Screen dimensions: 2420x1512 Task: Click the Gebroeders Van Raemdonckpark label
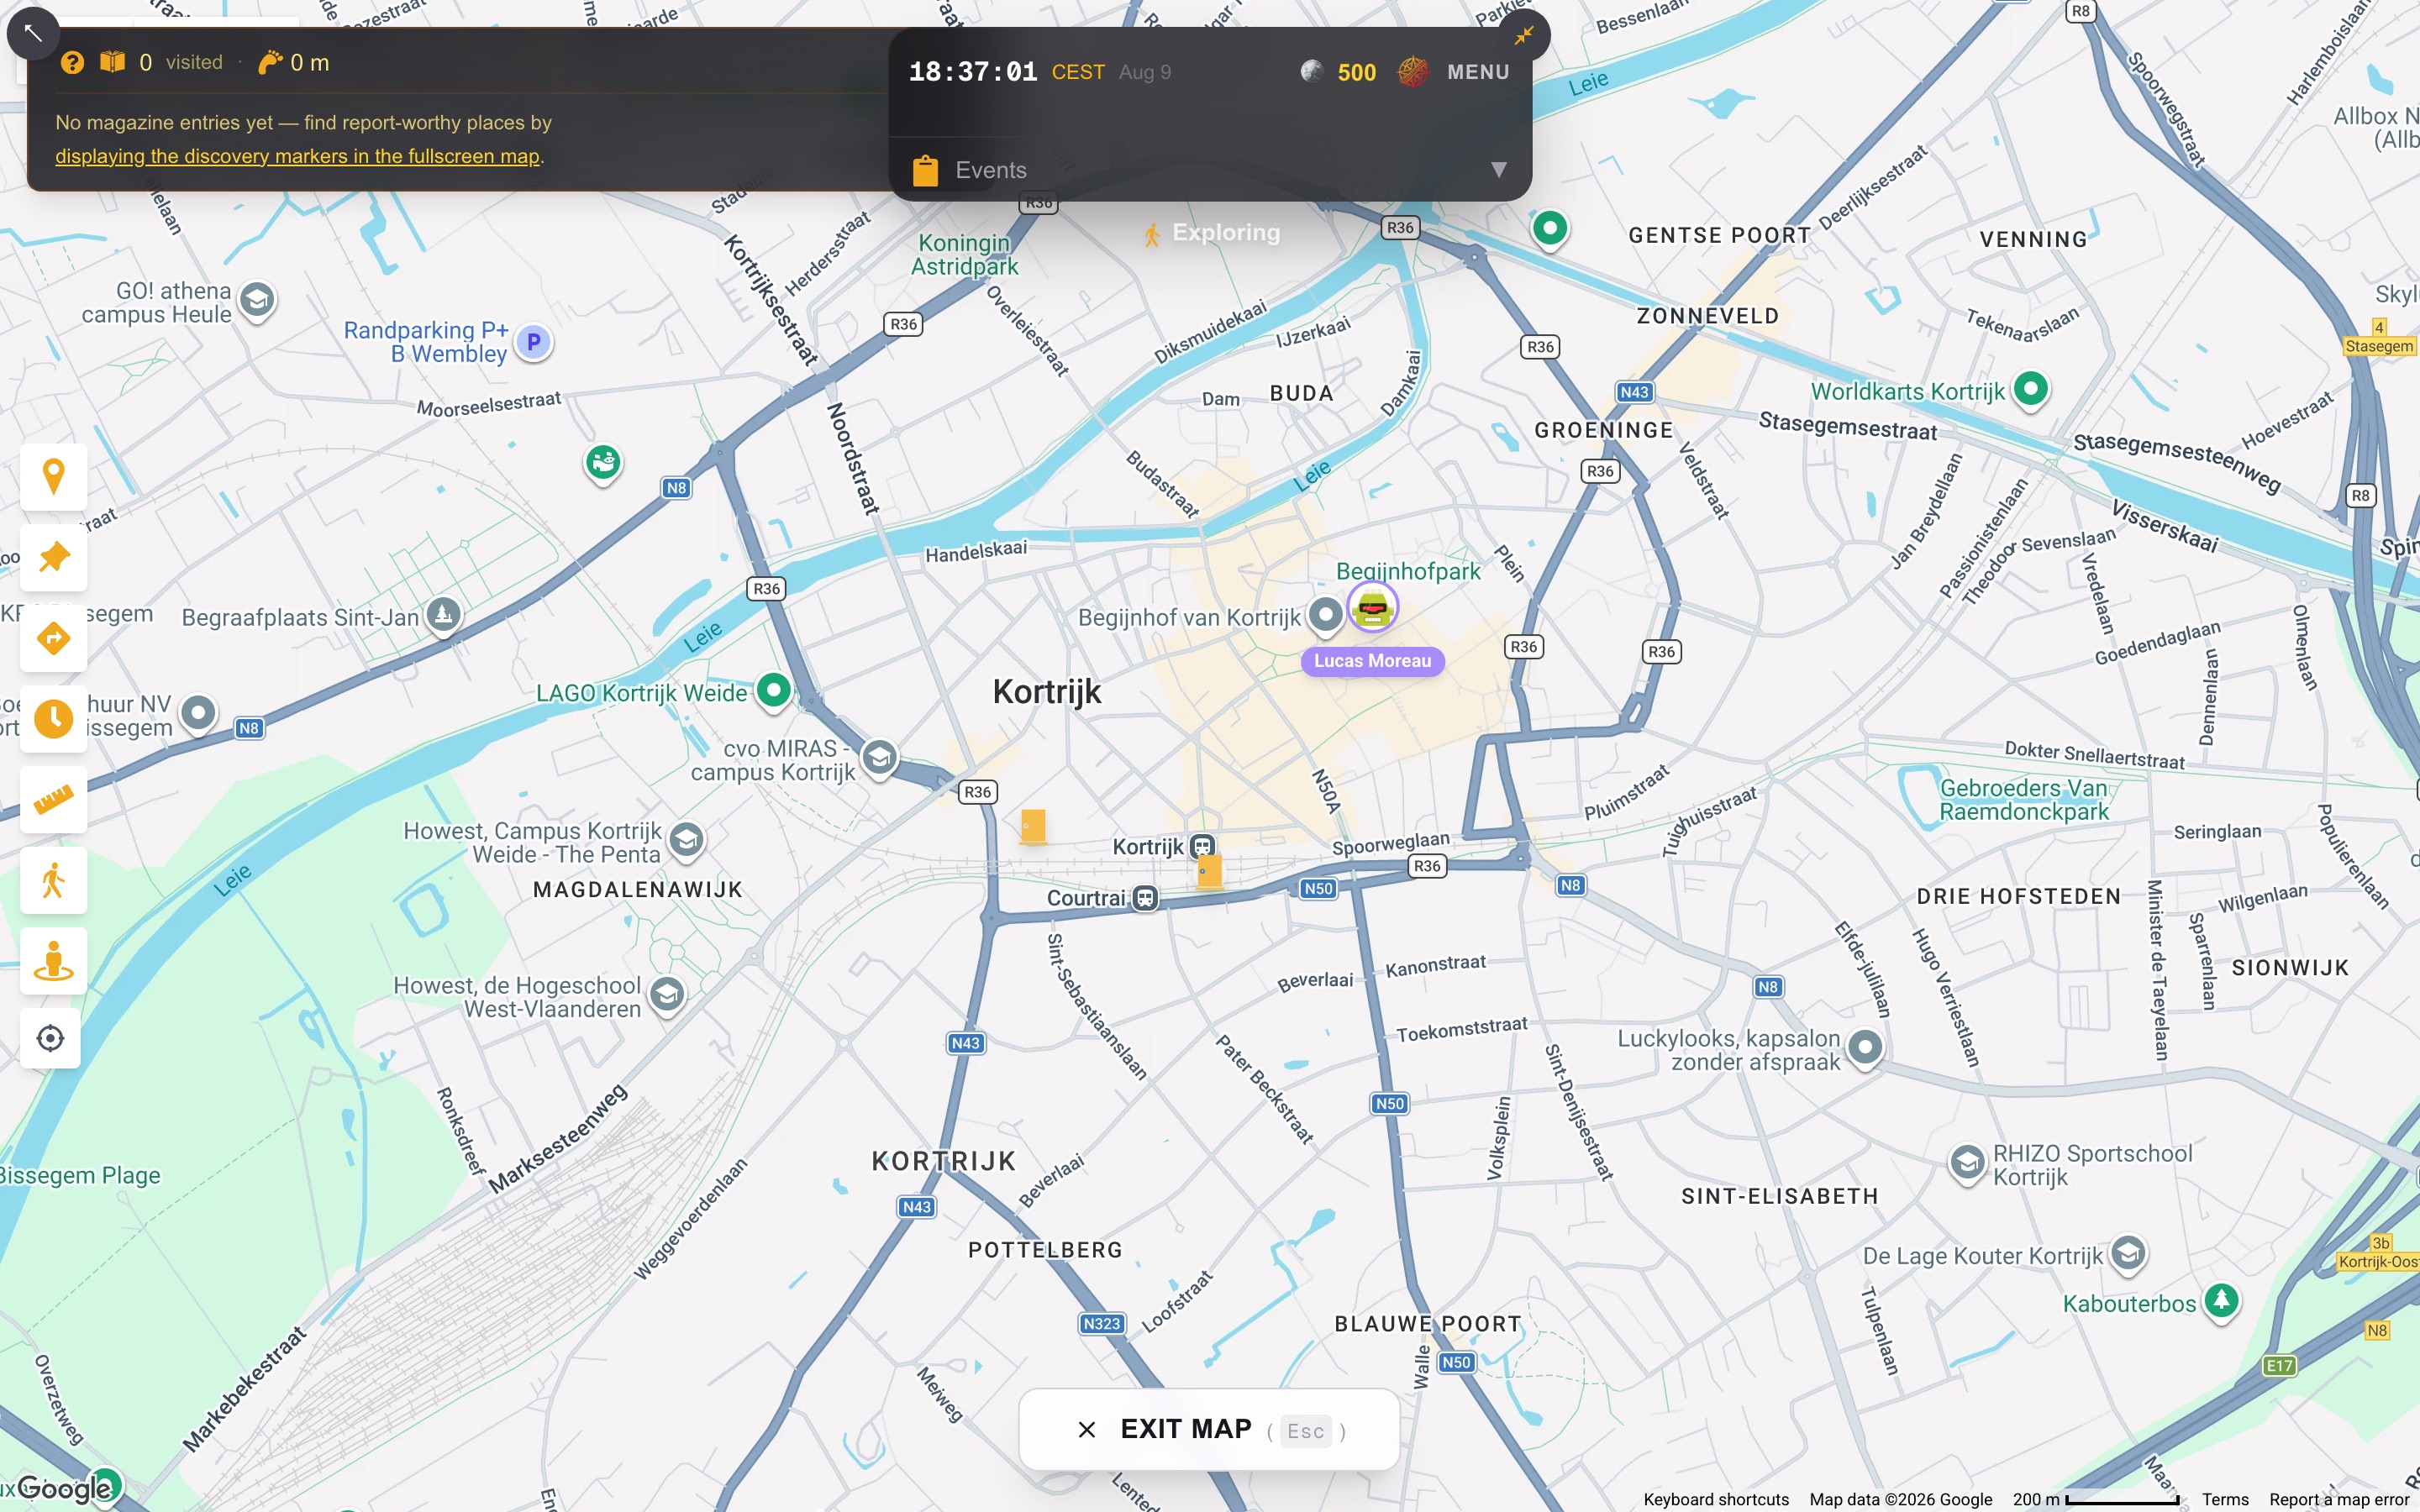(2024, 799)
